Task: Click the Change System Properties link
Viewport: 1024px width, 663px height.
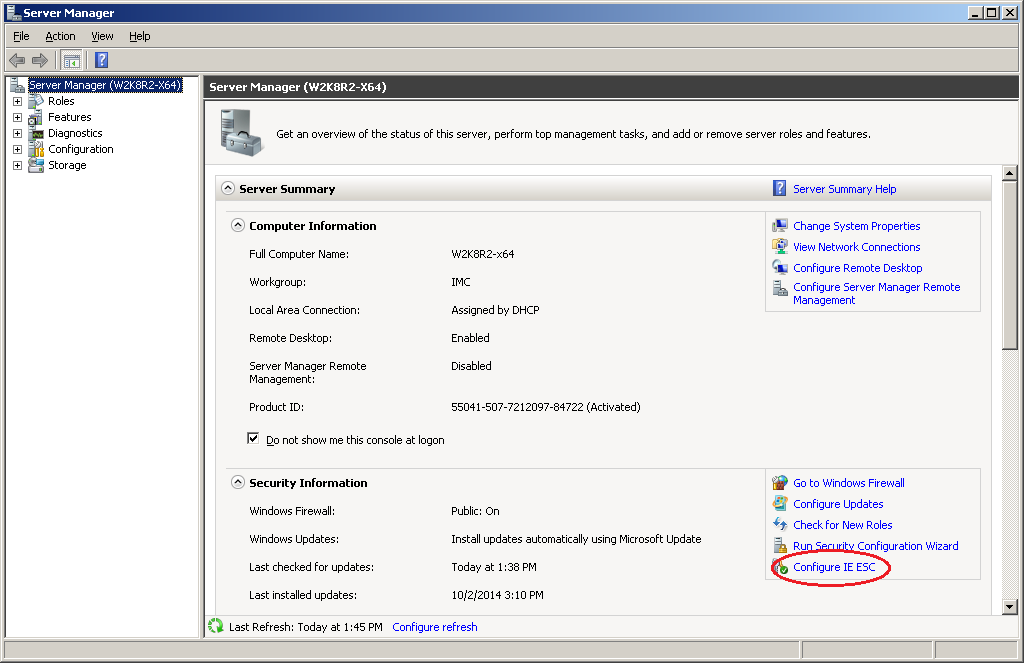Action: (x=856, y=226)
